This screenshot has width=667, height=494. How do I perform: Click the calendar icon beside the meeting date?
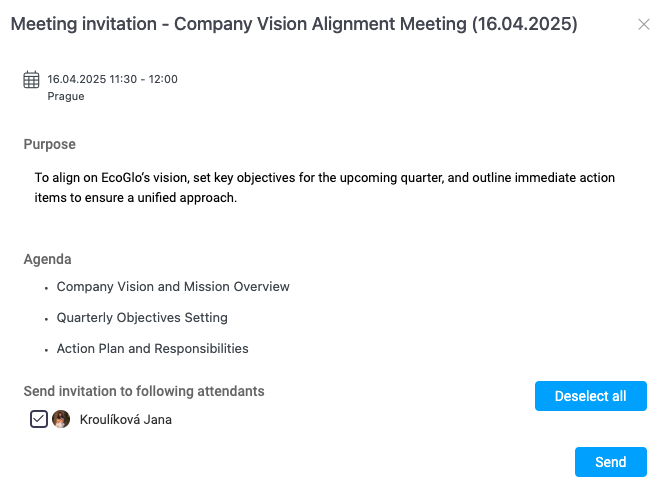coord(32,80)
